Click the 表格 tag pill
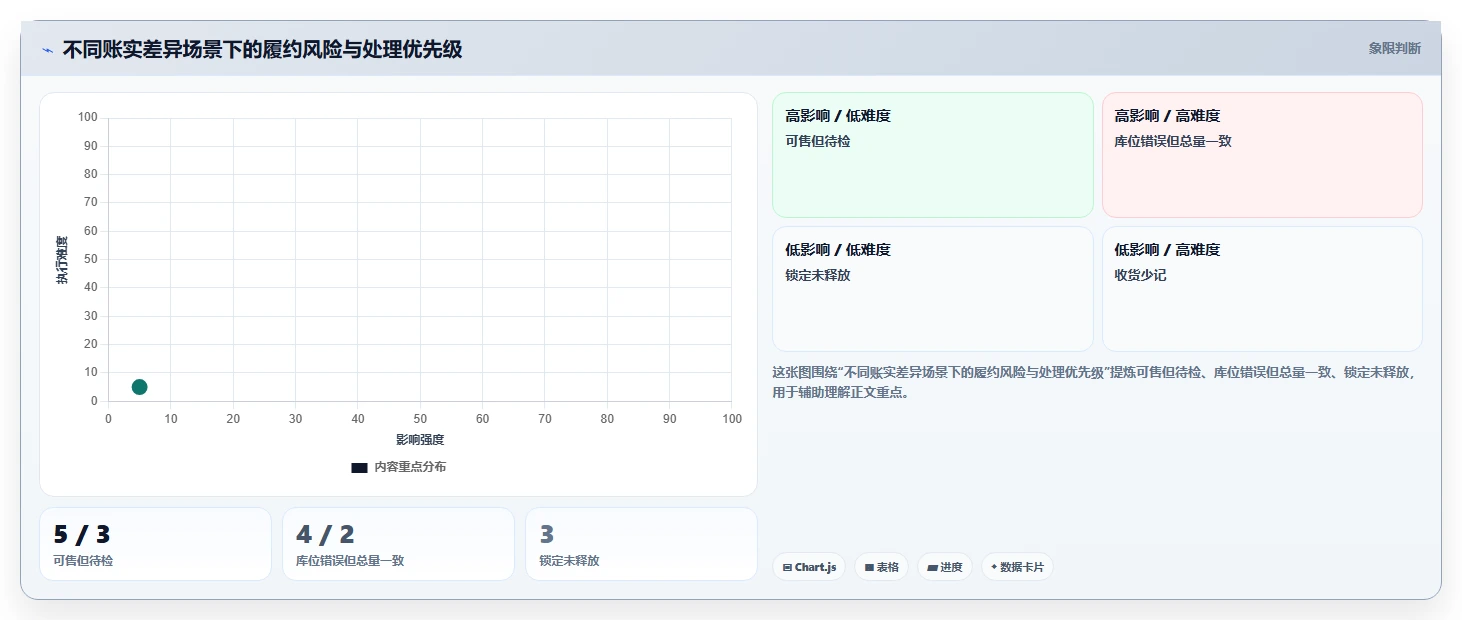Viewport: 1462px width, 620px height. coord(881,567)
